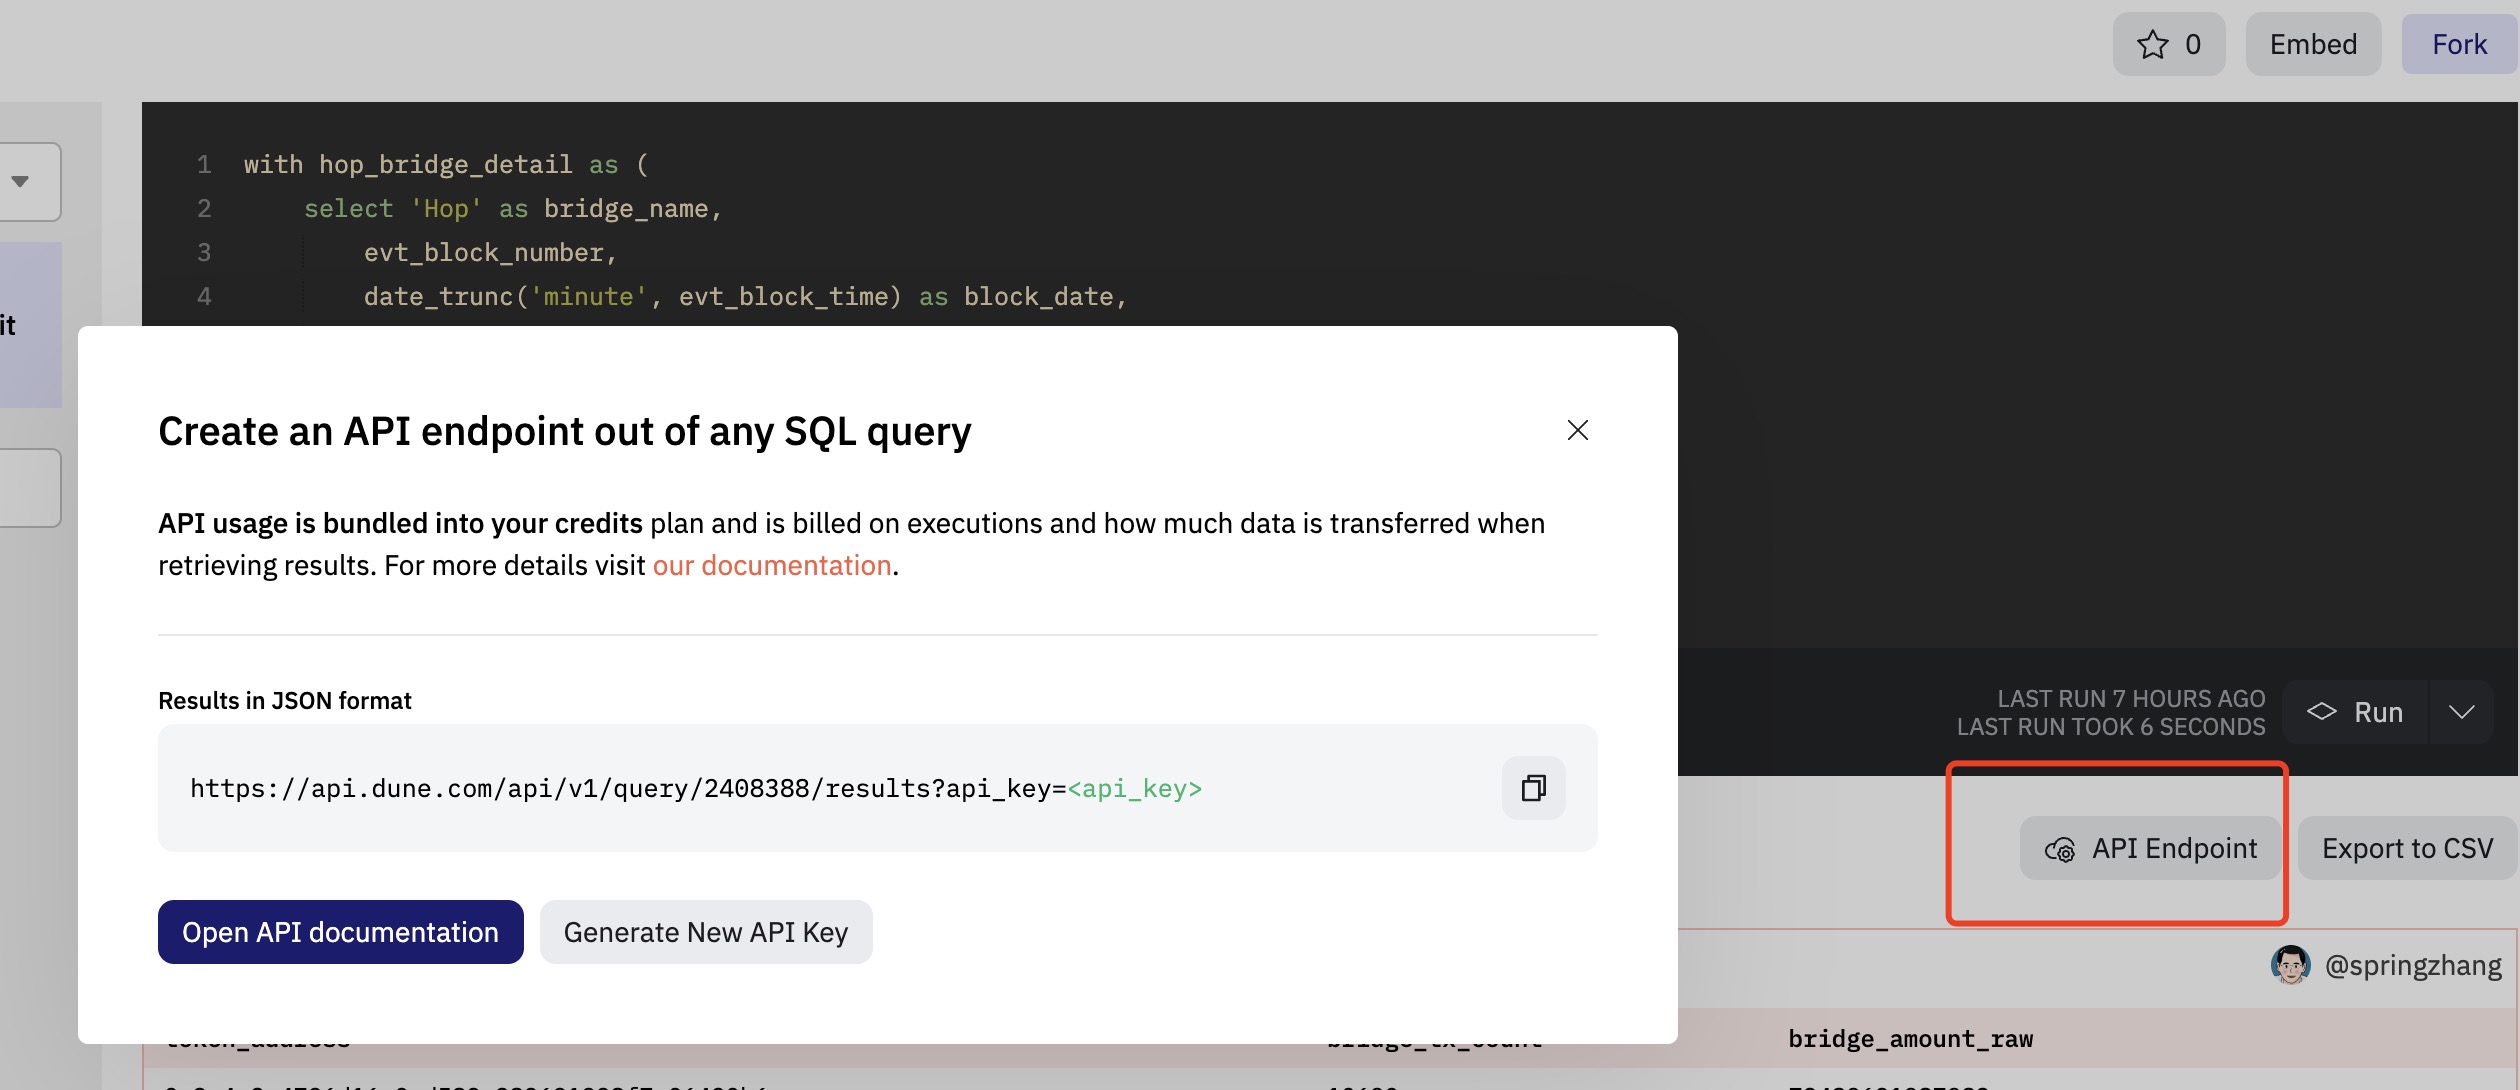Expand the Run options chevron
The height and width of the screenshot is (1090, 2520).
point(2460,712)
